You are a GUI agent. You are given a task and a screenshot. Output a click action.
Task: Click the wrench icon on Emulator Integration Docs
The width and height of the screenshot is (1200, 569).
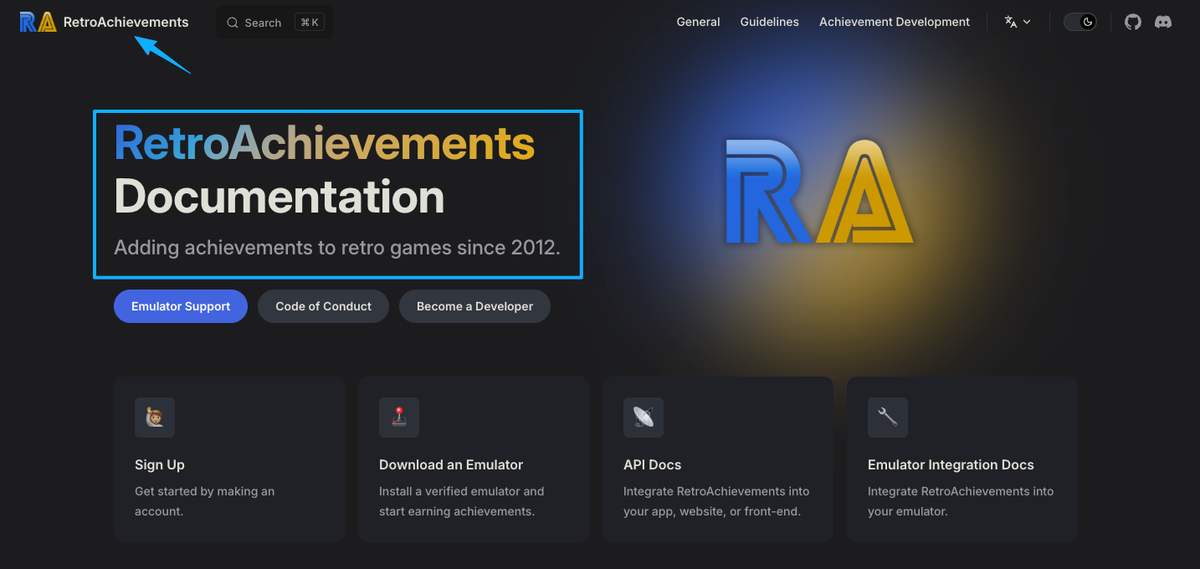tap(887, 417)
